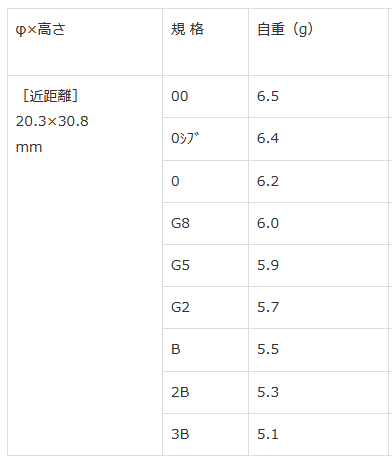Click the 2B specification cell
Screen dimensions: 392x466
pos(205,392)
